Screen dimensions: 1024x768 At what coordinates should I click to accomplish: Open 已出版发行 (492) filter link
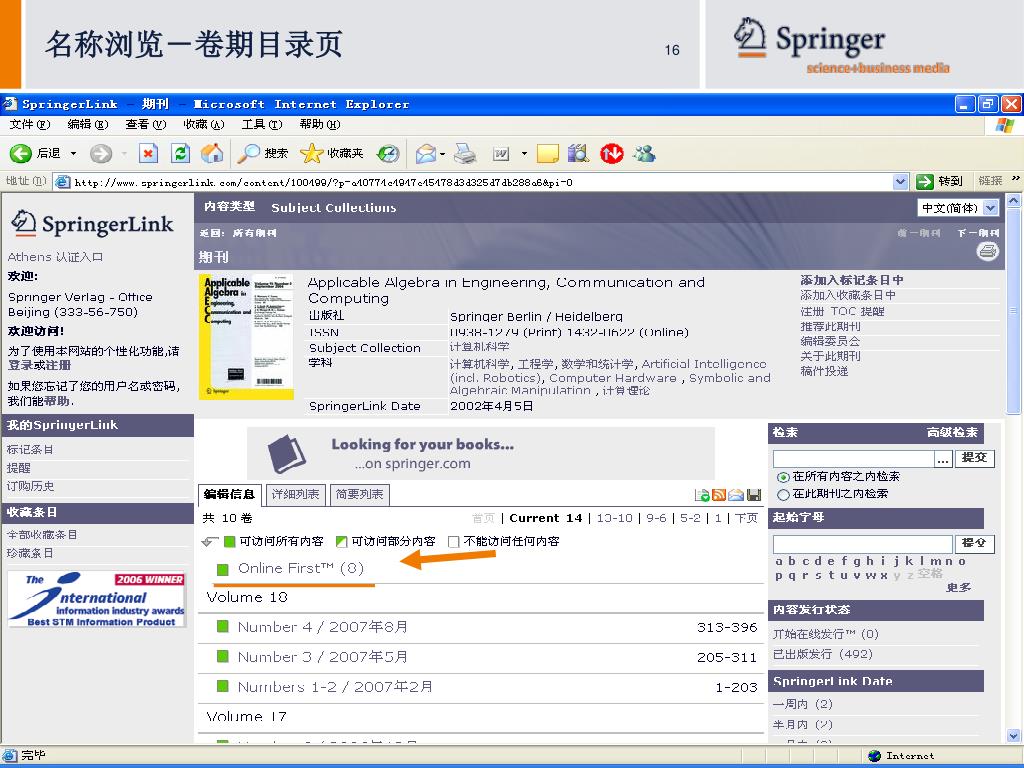pos(823,654)
